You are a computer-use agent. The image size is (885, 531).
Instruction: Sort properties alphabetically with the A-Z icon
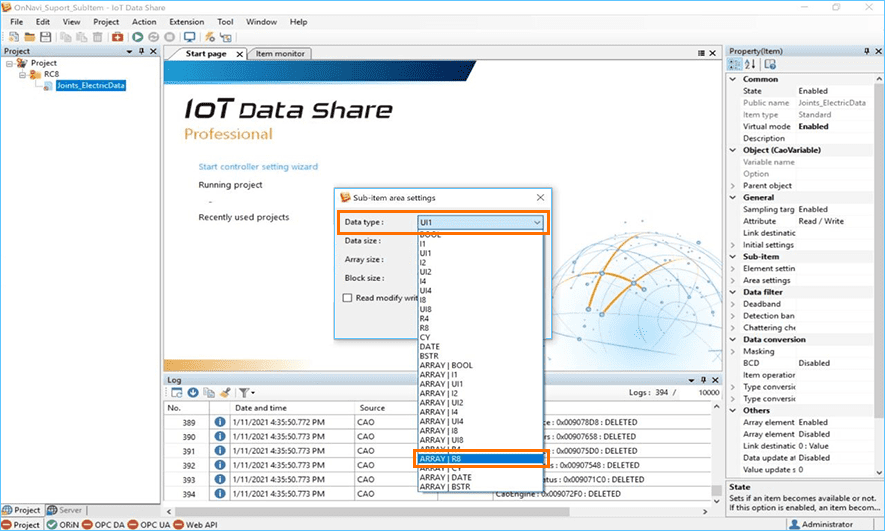pyautogui.click(x=750, y=64)
